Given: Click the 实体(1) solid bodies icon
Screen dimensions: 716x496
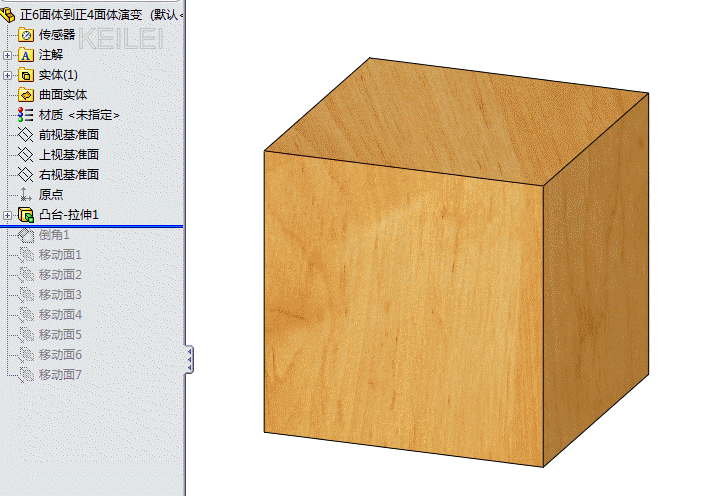Looking at the screenshot, I should point(26,75).
